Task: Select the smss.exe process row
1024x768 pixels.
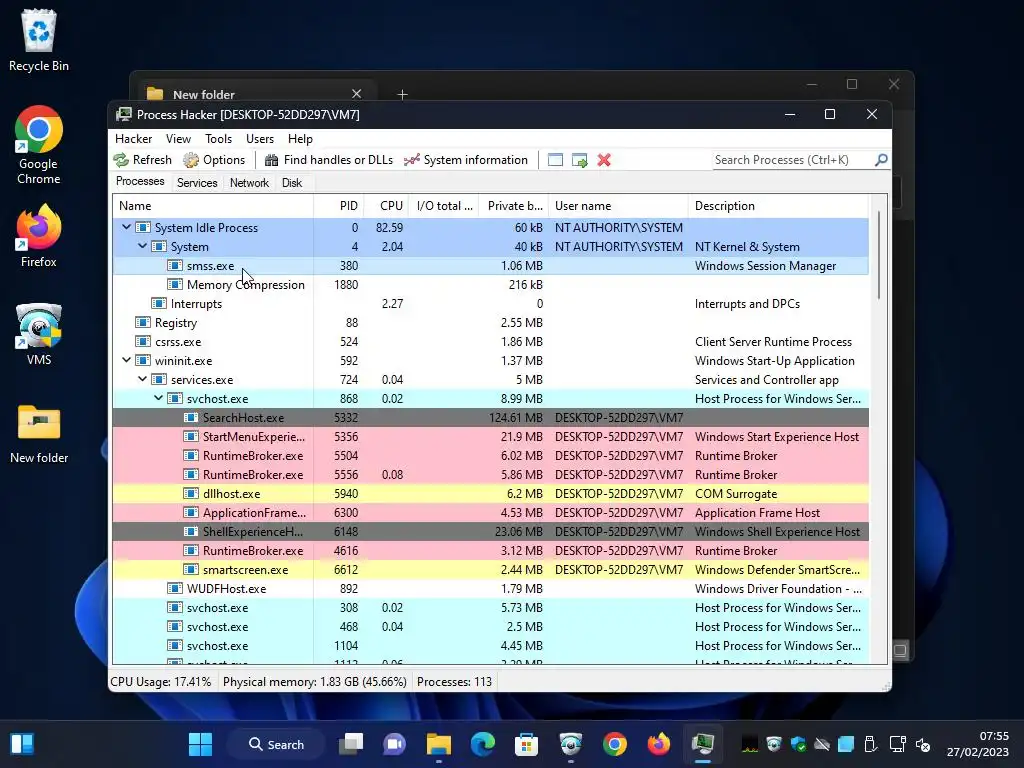Action: pyautogui.click(x=490, y=266)
